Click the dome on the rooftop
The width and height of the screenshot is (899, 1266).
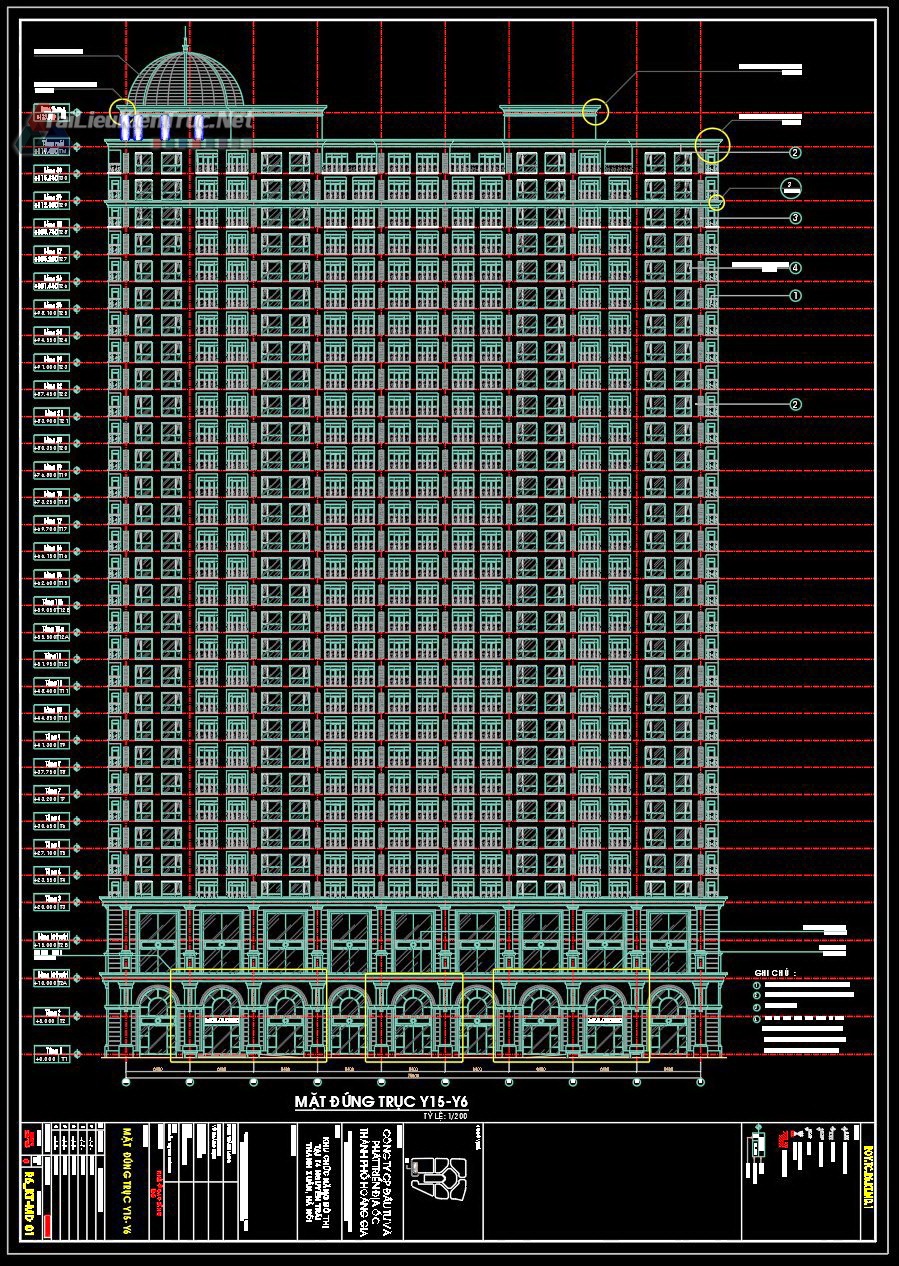(186, 79)
